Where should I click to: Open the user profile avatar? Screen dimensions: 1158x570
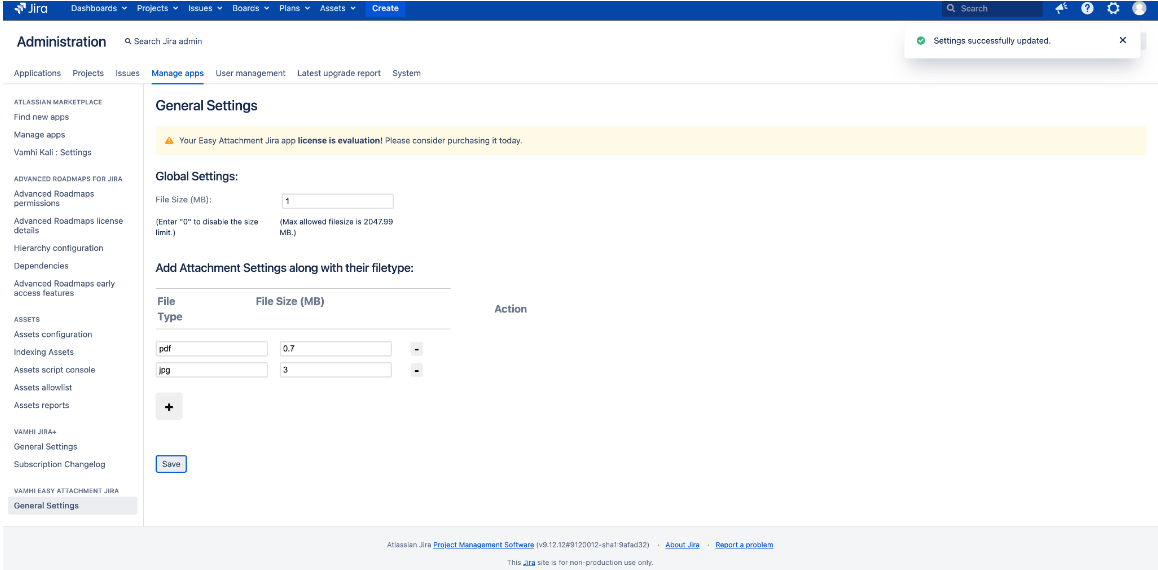point(1139,9)
